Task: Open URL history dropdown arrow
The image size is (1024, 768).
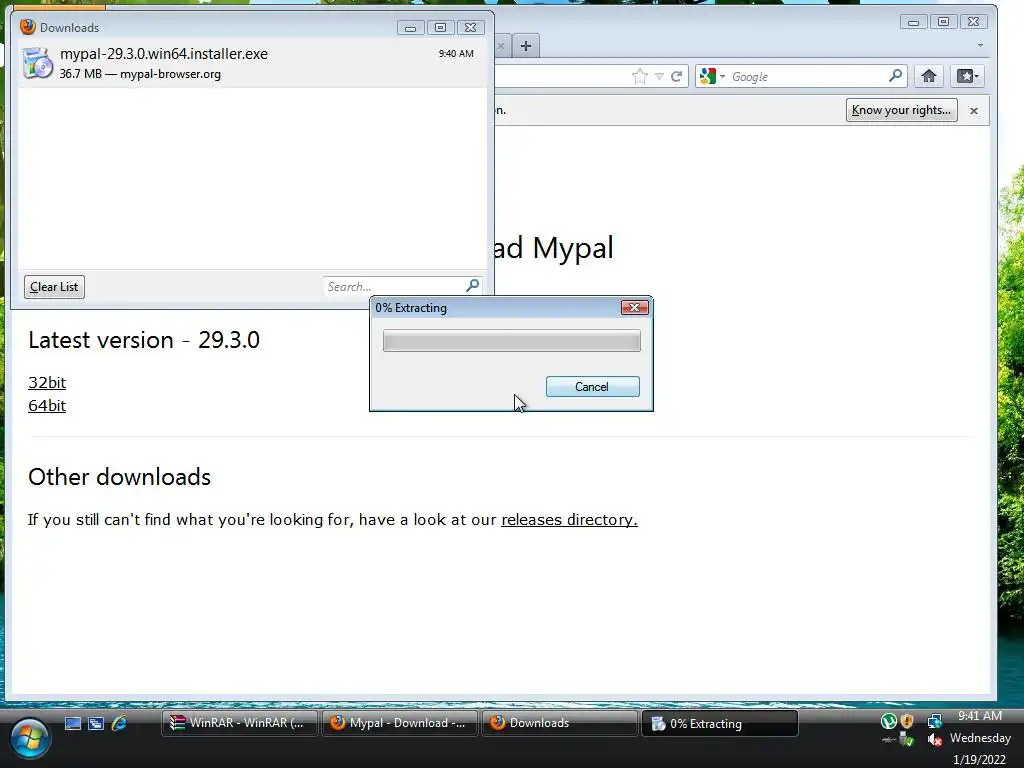Action: (x=660, y=76)
